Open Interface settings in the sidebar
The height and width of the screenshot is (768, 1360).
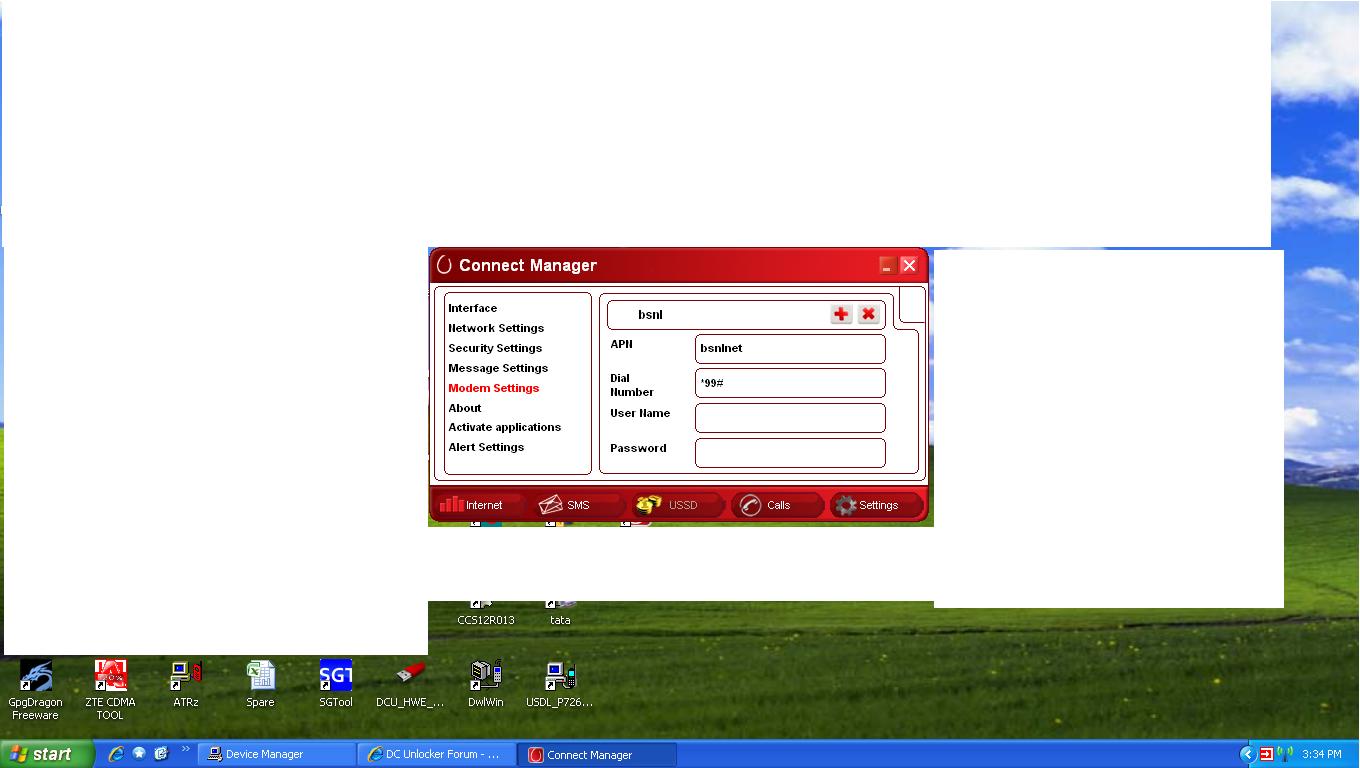pos(472,308)
